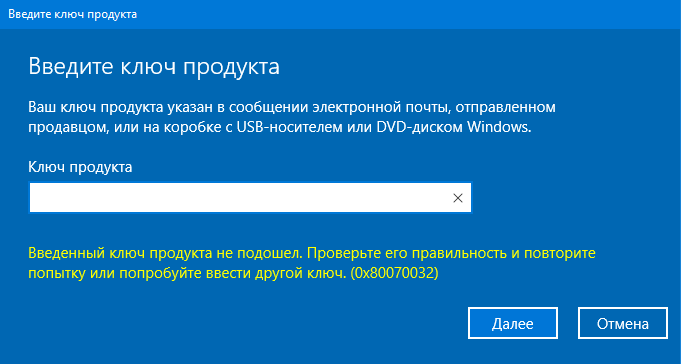Click the Ключ продукта field label

point(80,167)
